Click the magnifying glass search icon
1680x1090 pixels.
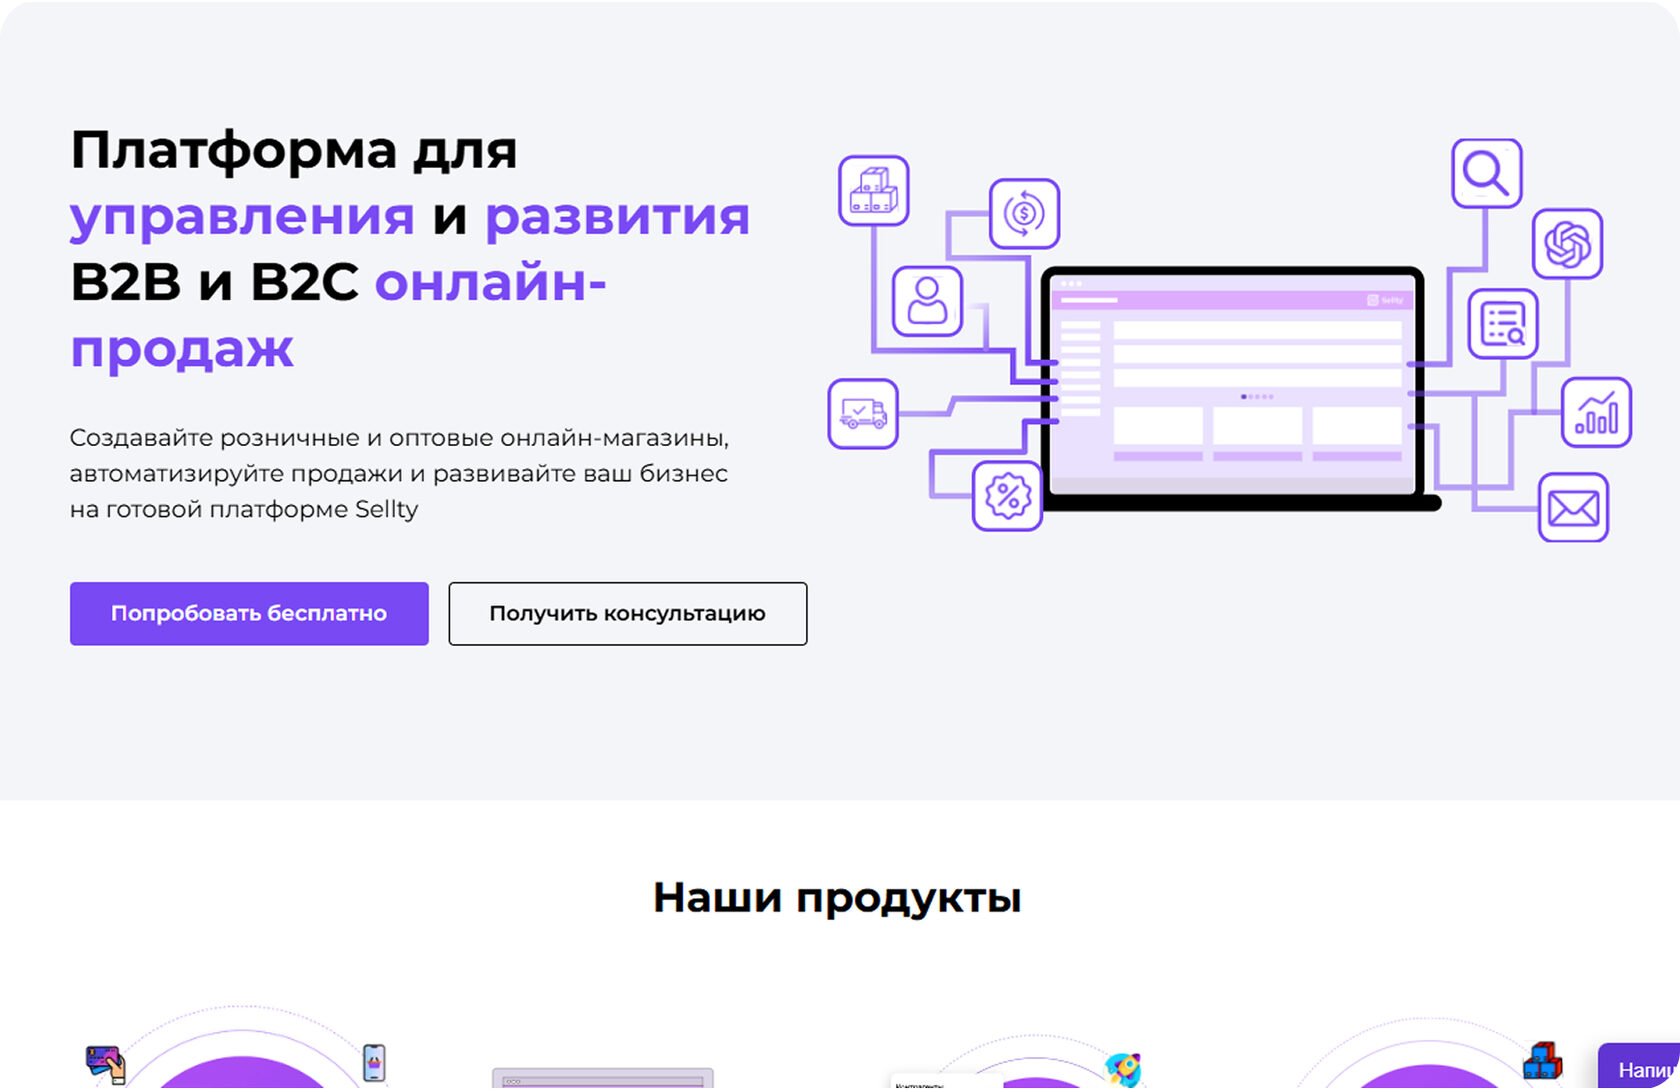1486,173
